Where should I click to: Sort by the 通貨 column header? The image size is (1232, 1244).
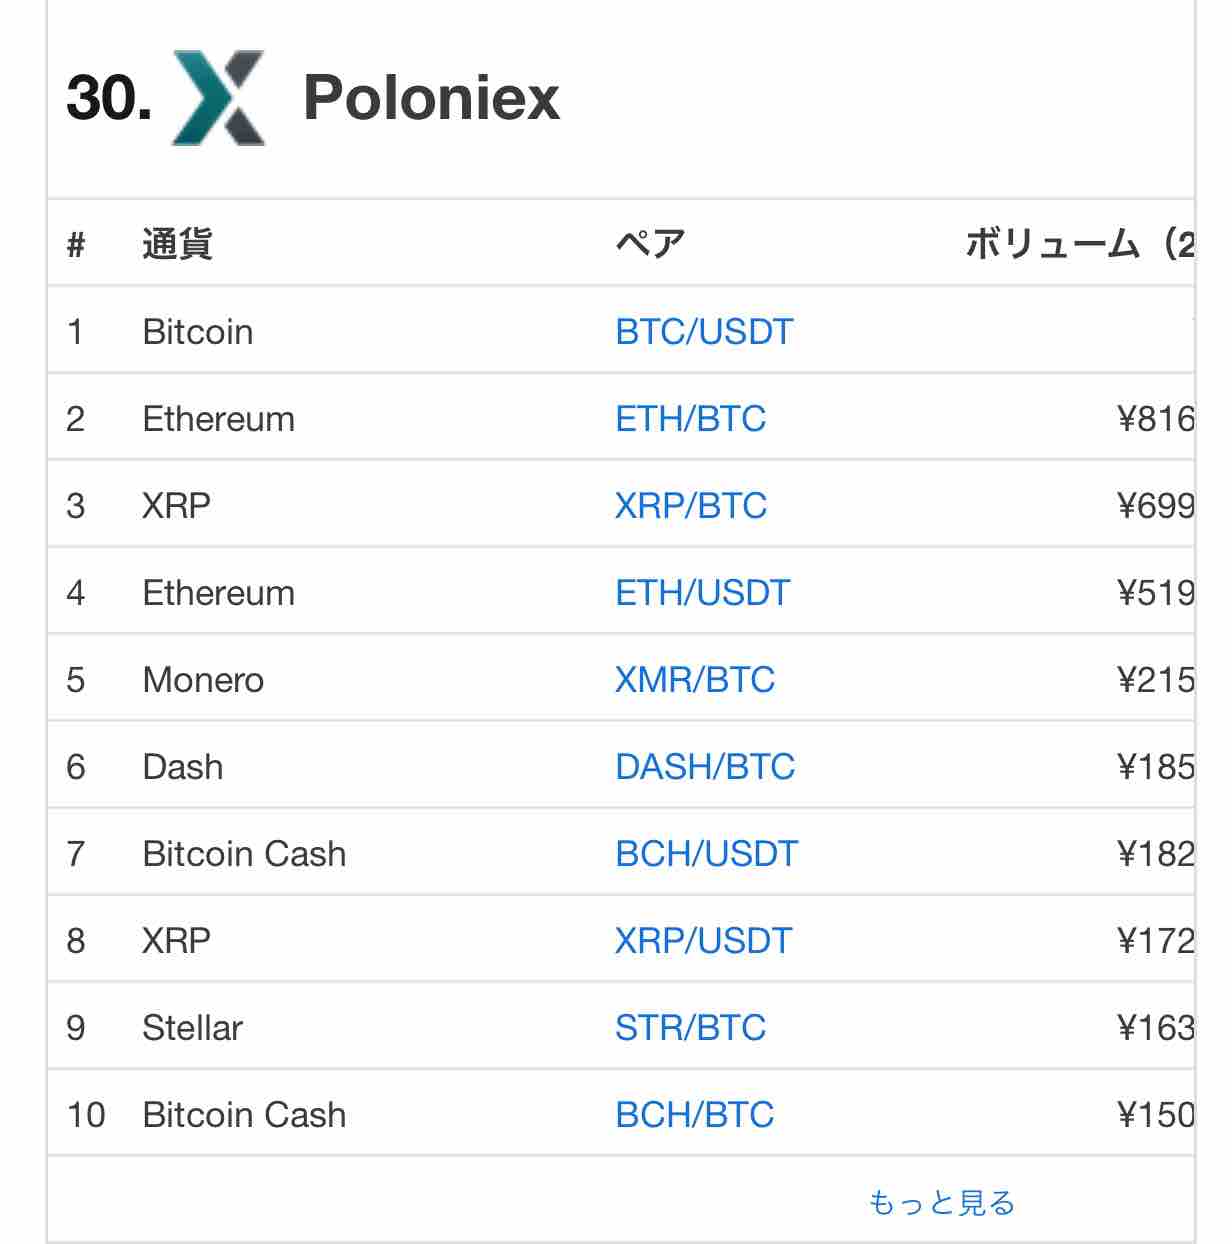click(x=177, y=243)
